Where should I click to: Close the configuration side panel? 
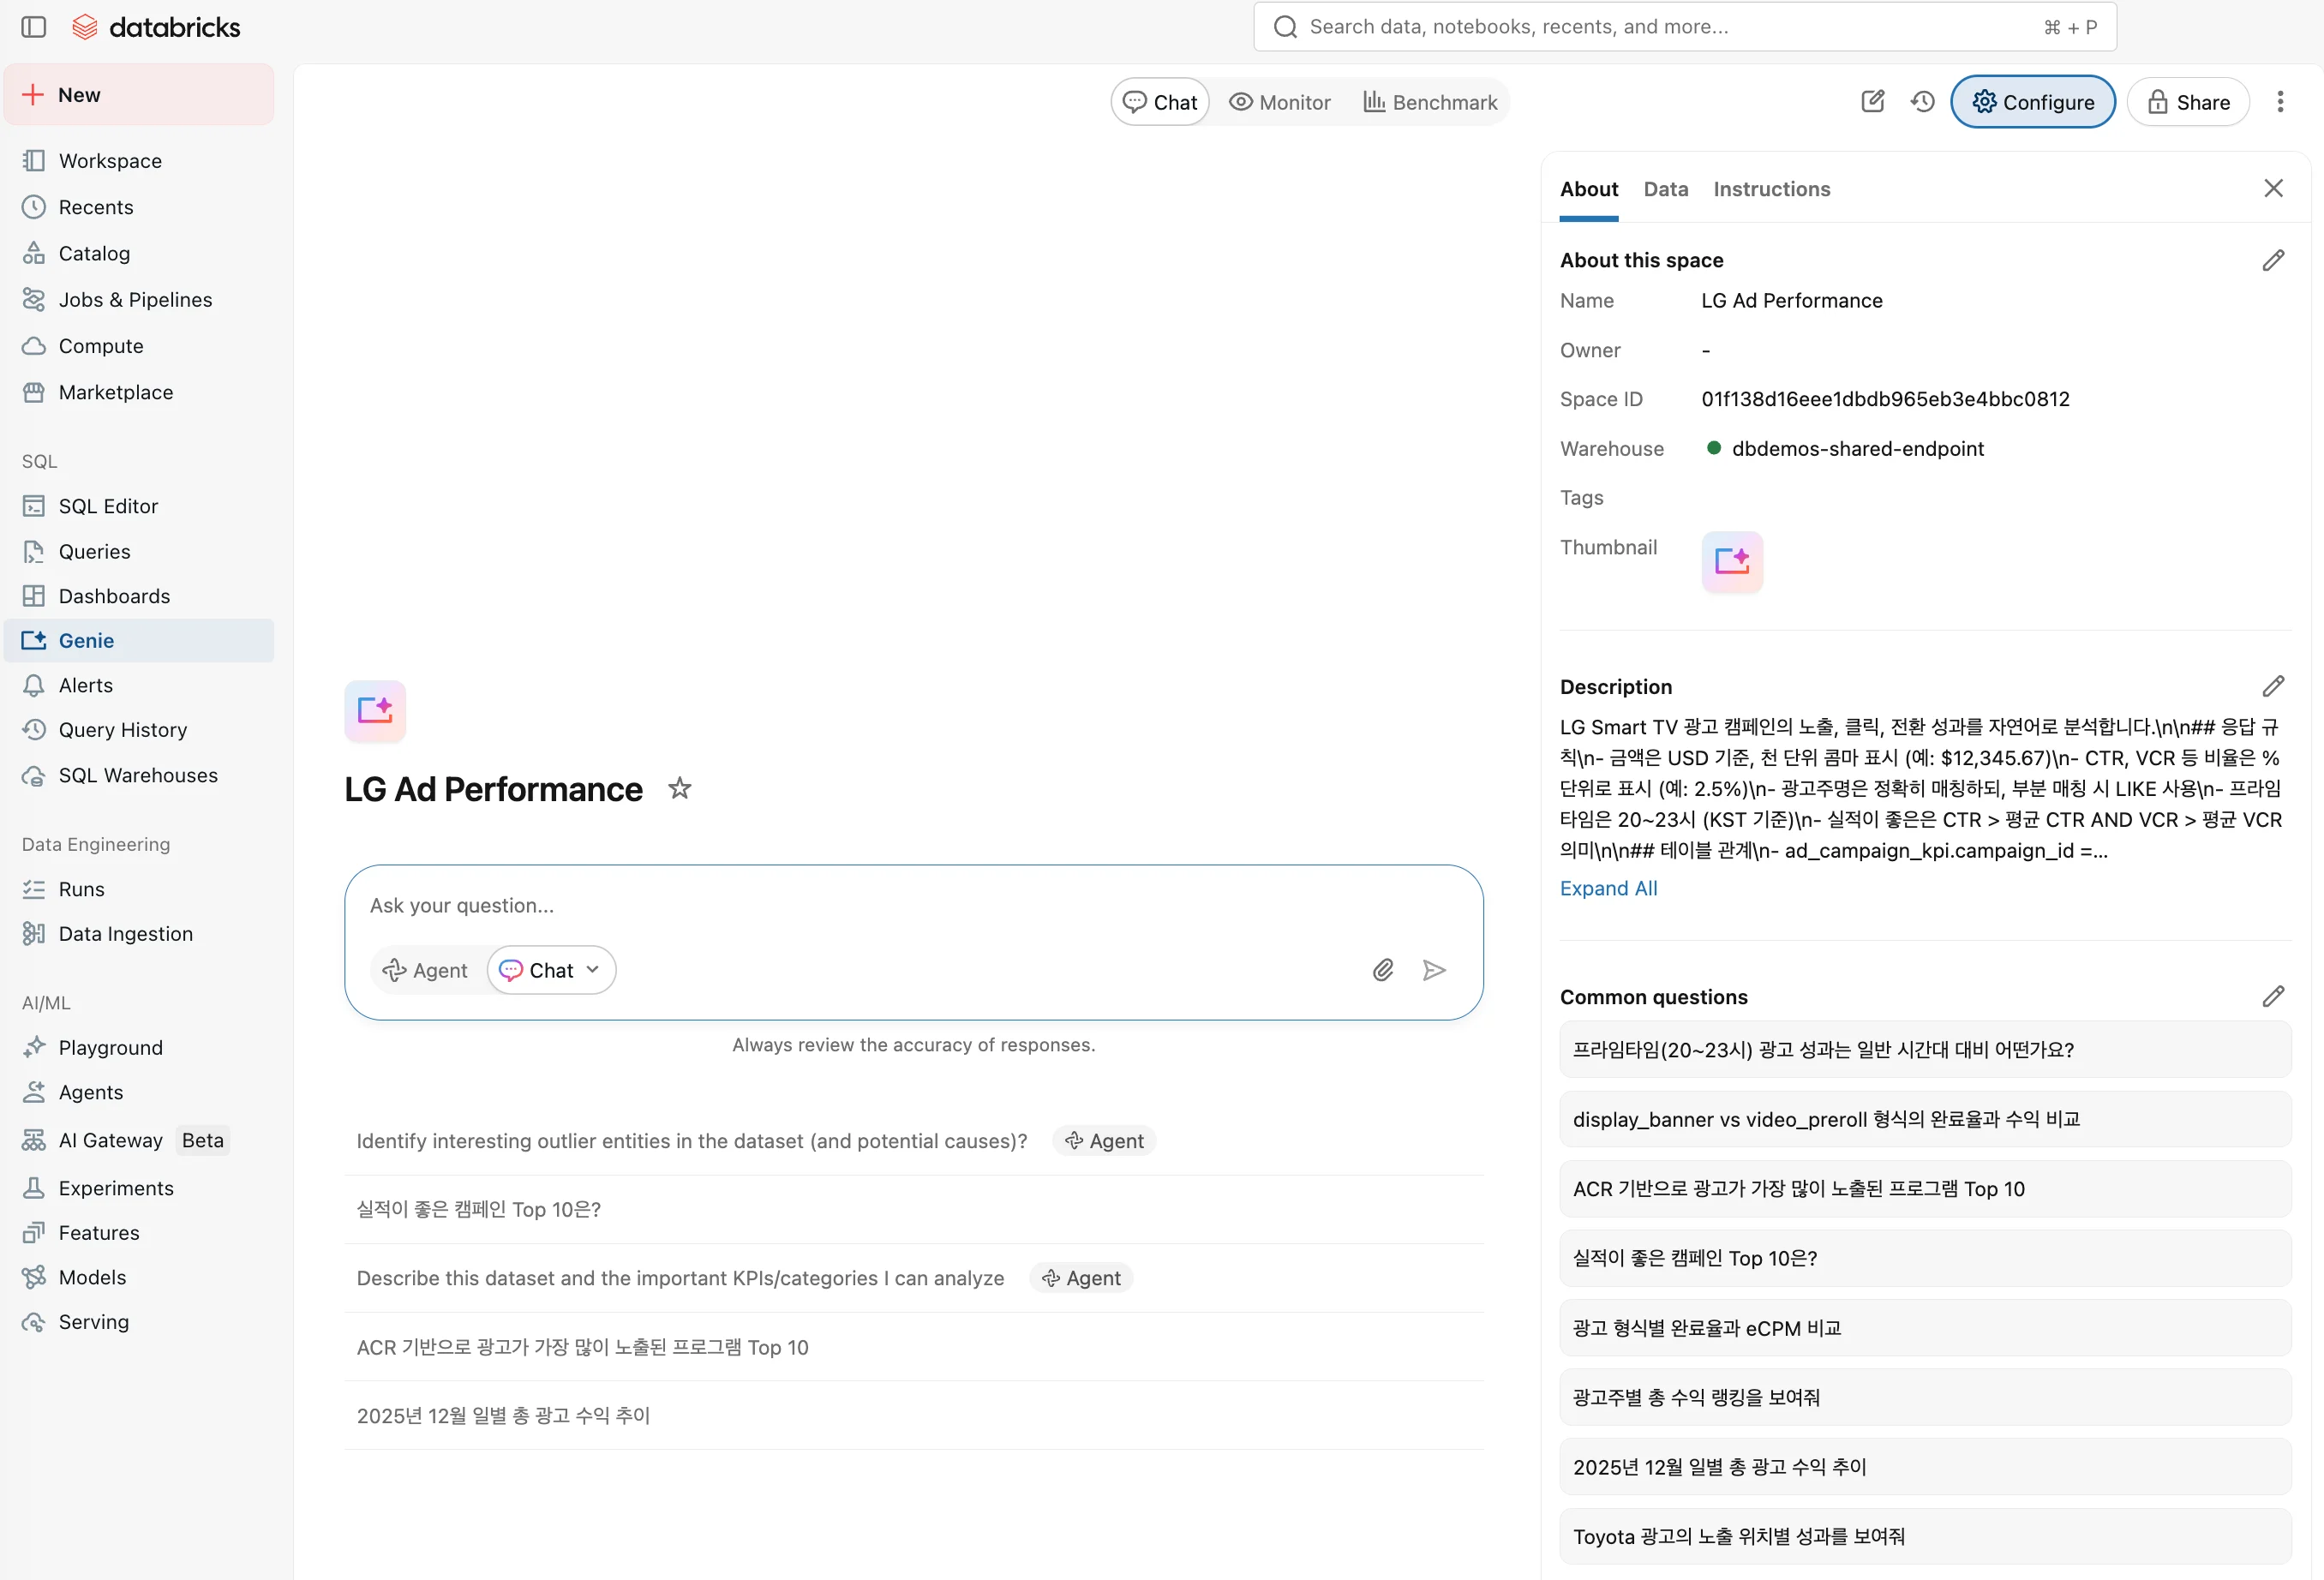(2273, 189)
